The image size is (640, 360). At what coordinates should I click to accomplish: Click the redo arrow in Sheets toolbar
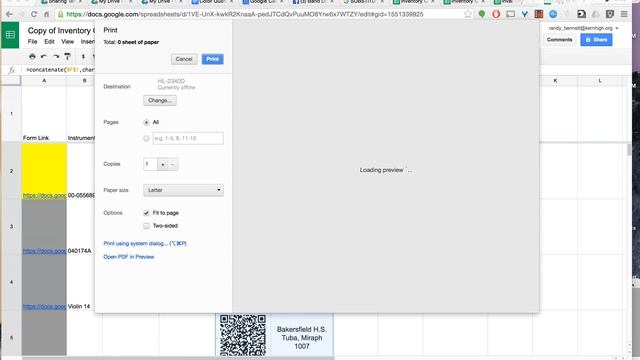56,56
